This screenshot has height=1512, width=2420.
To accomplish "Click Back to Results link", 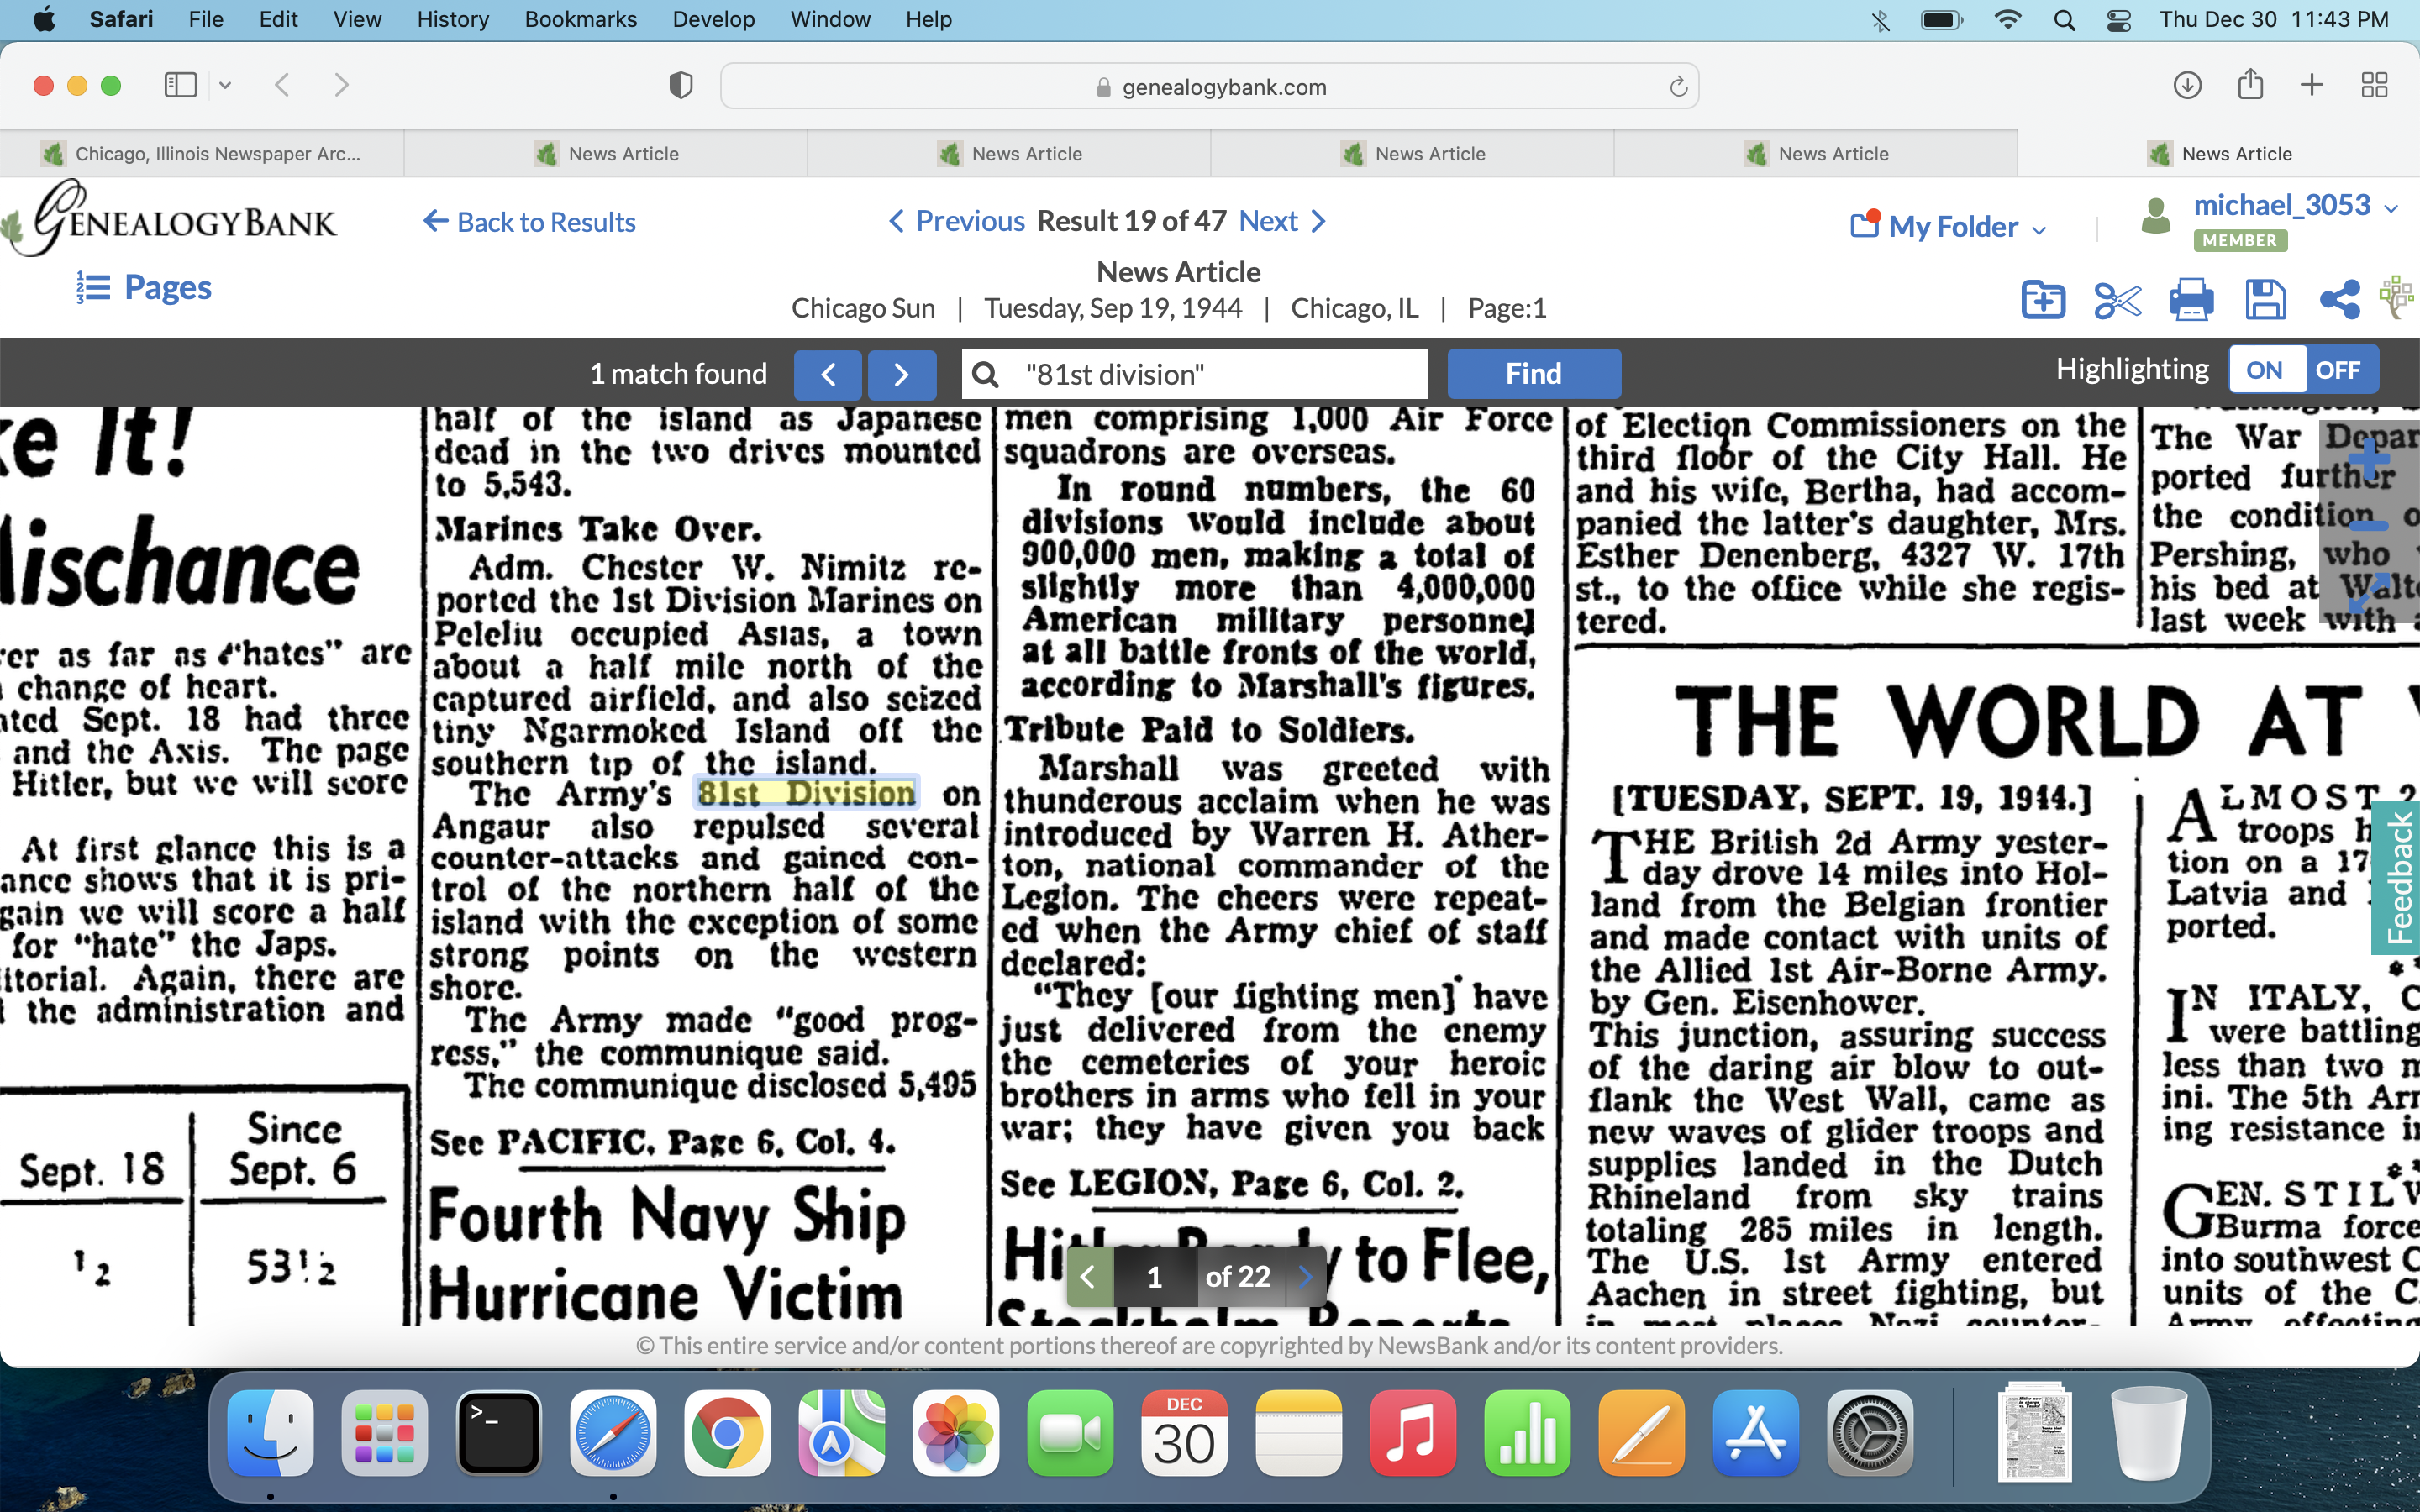I will point(529,222).
